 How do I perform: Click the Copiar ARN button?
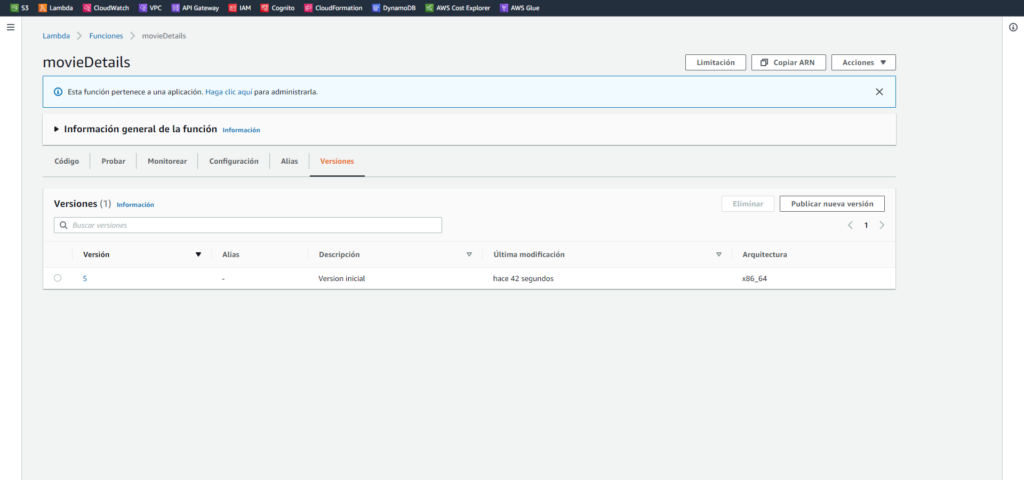(x=788, y=62)
